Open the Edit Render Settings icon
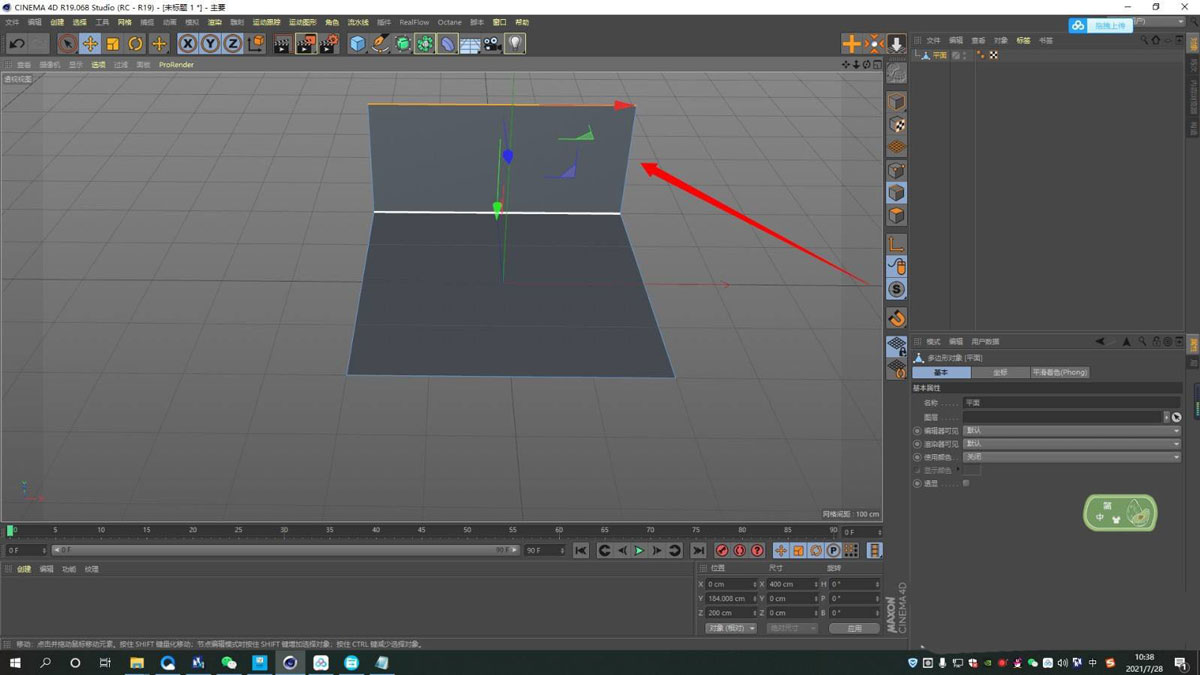1200x675 pixels. [330, 43]
